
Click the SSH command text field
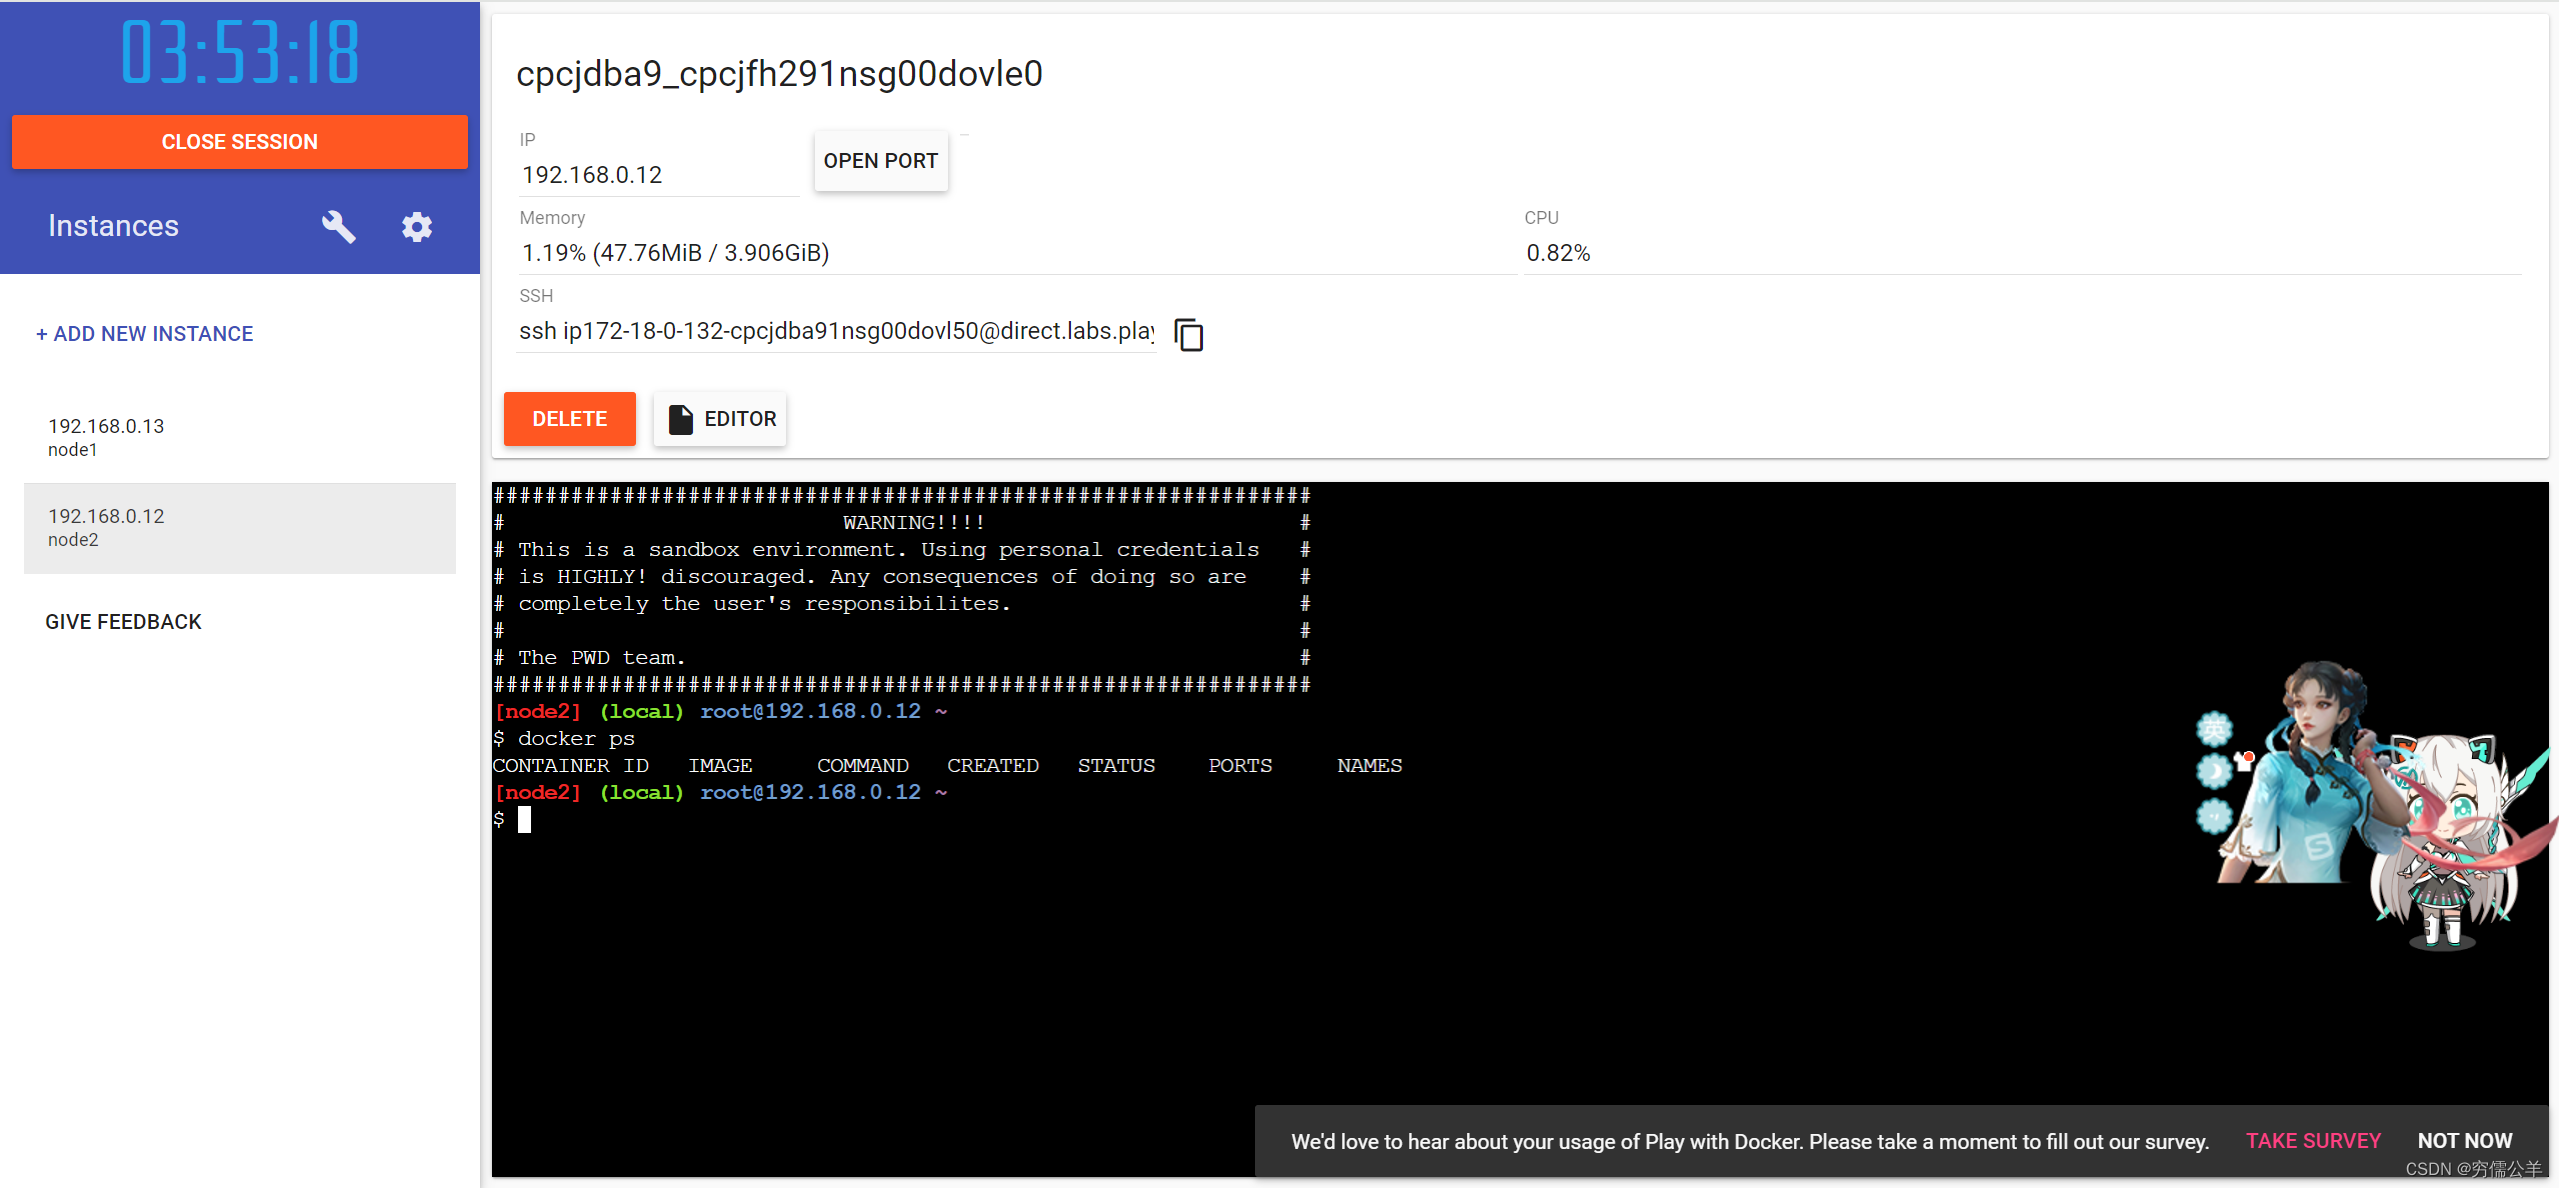[836, 331]
